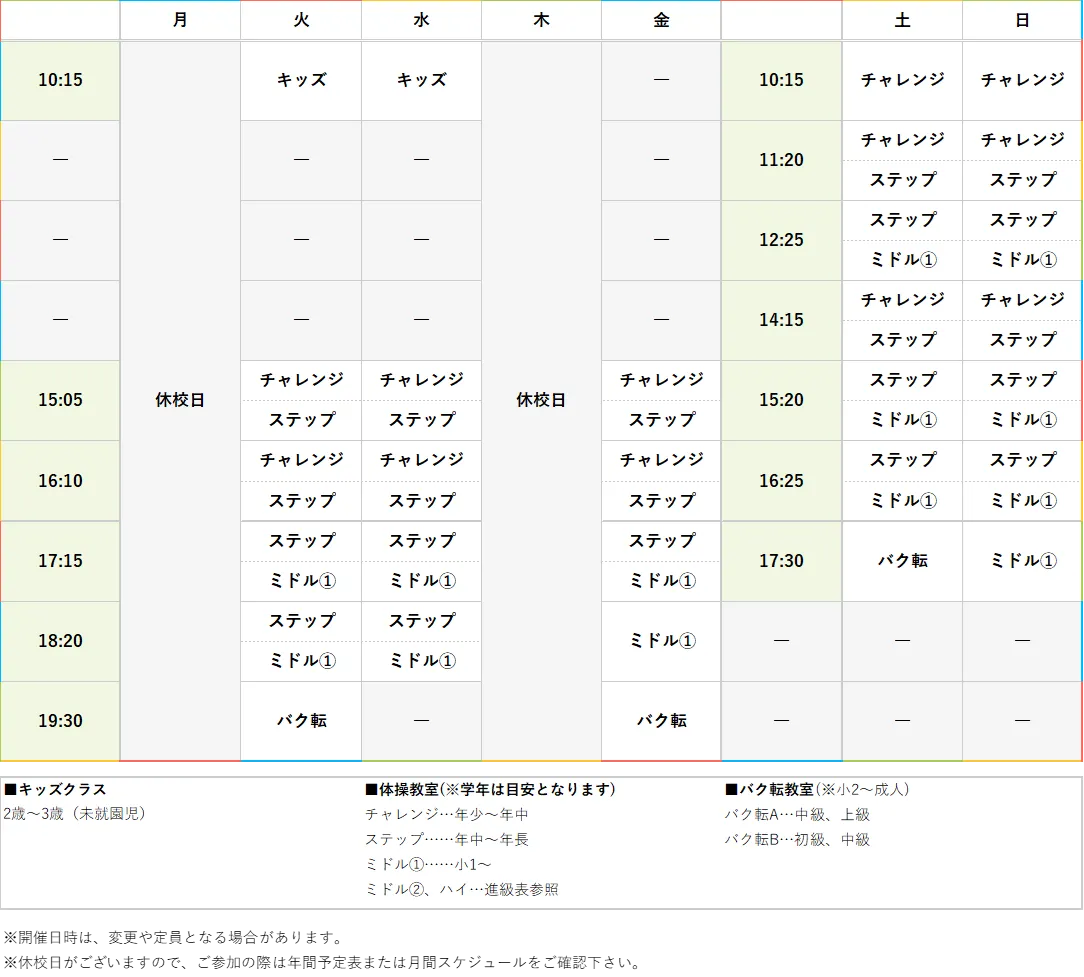Select Saturday's 10:15 チャレンジ class
The width and height of the screenshot is (1084, 977).
pyautogui.click(x=901, y=81)
